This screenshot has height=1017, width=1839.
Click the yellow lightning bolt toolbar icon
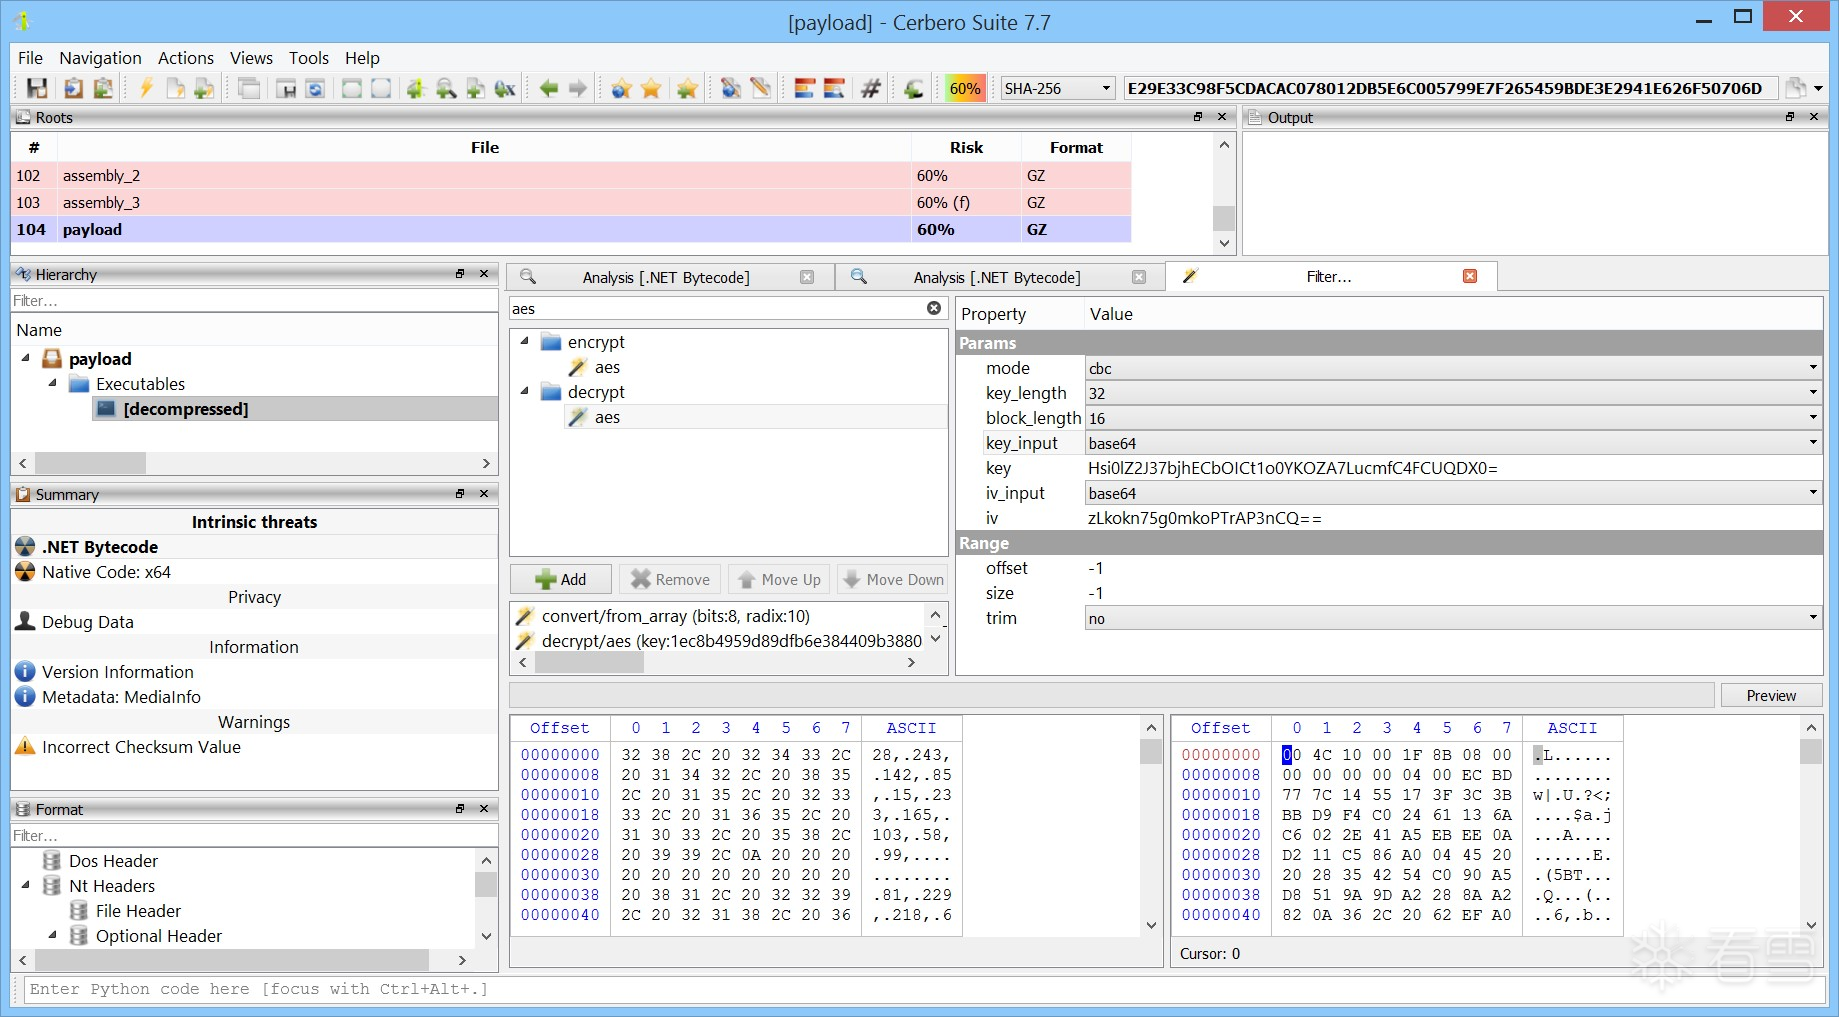click(x=146, y=89)
